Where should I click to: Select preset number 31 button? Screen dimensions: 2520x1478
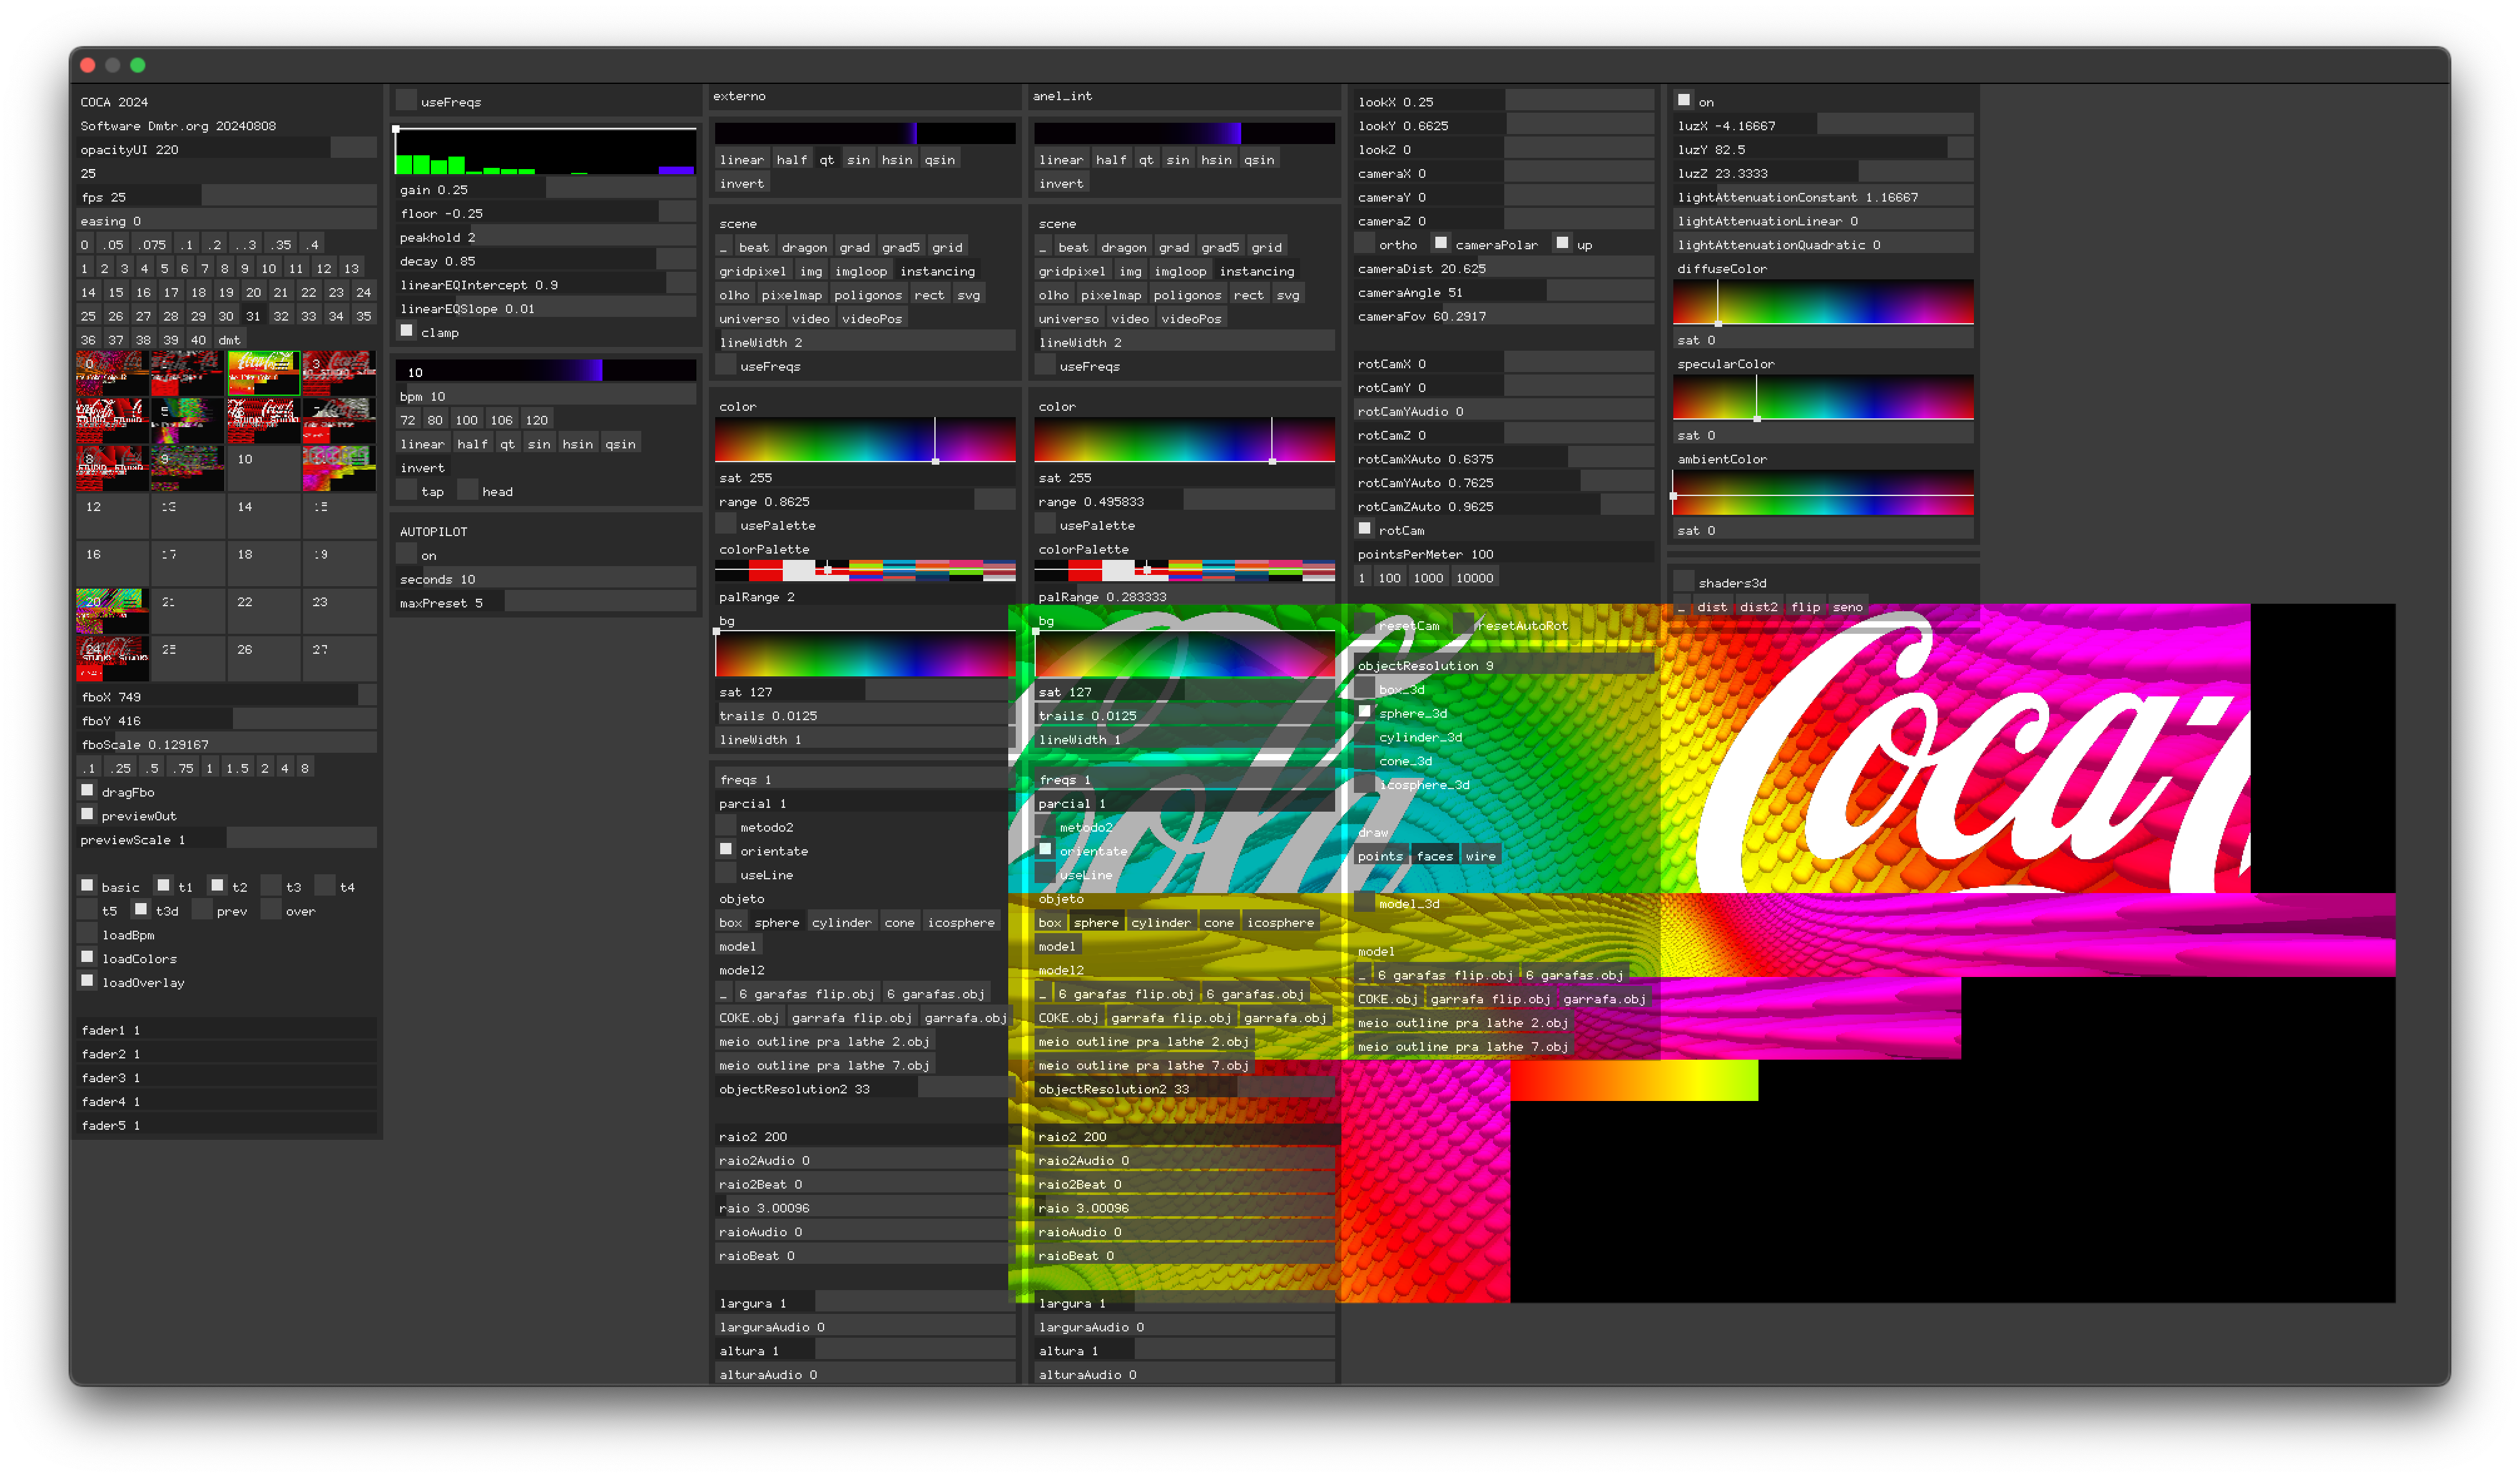[253, 316]
